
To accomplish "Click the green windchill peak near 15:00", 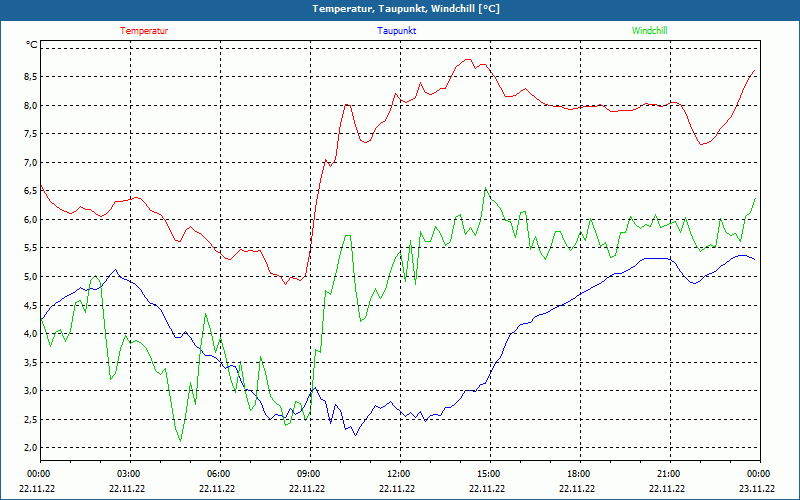I will click(x=486, y=188).
